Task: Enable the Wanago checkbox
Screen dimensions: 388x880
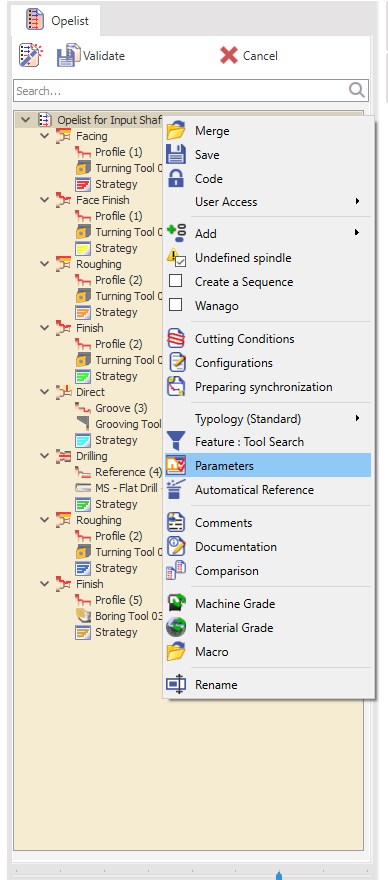Action: click(176, 305)
